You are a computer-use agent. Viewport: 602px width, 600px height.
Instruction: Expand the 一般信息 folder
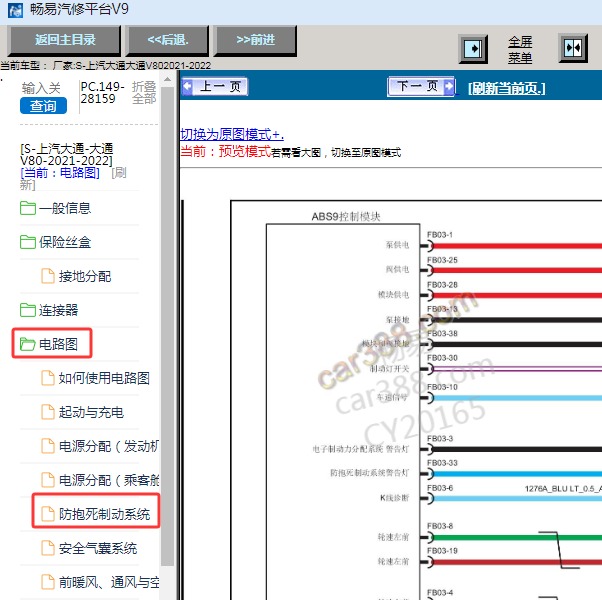(65, 208)
